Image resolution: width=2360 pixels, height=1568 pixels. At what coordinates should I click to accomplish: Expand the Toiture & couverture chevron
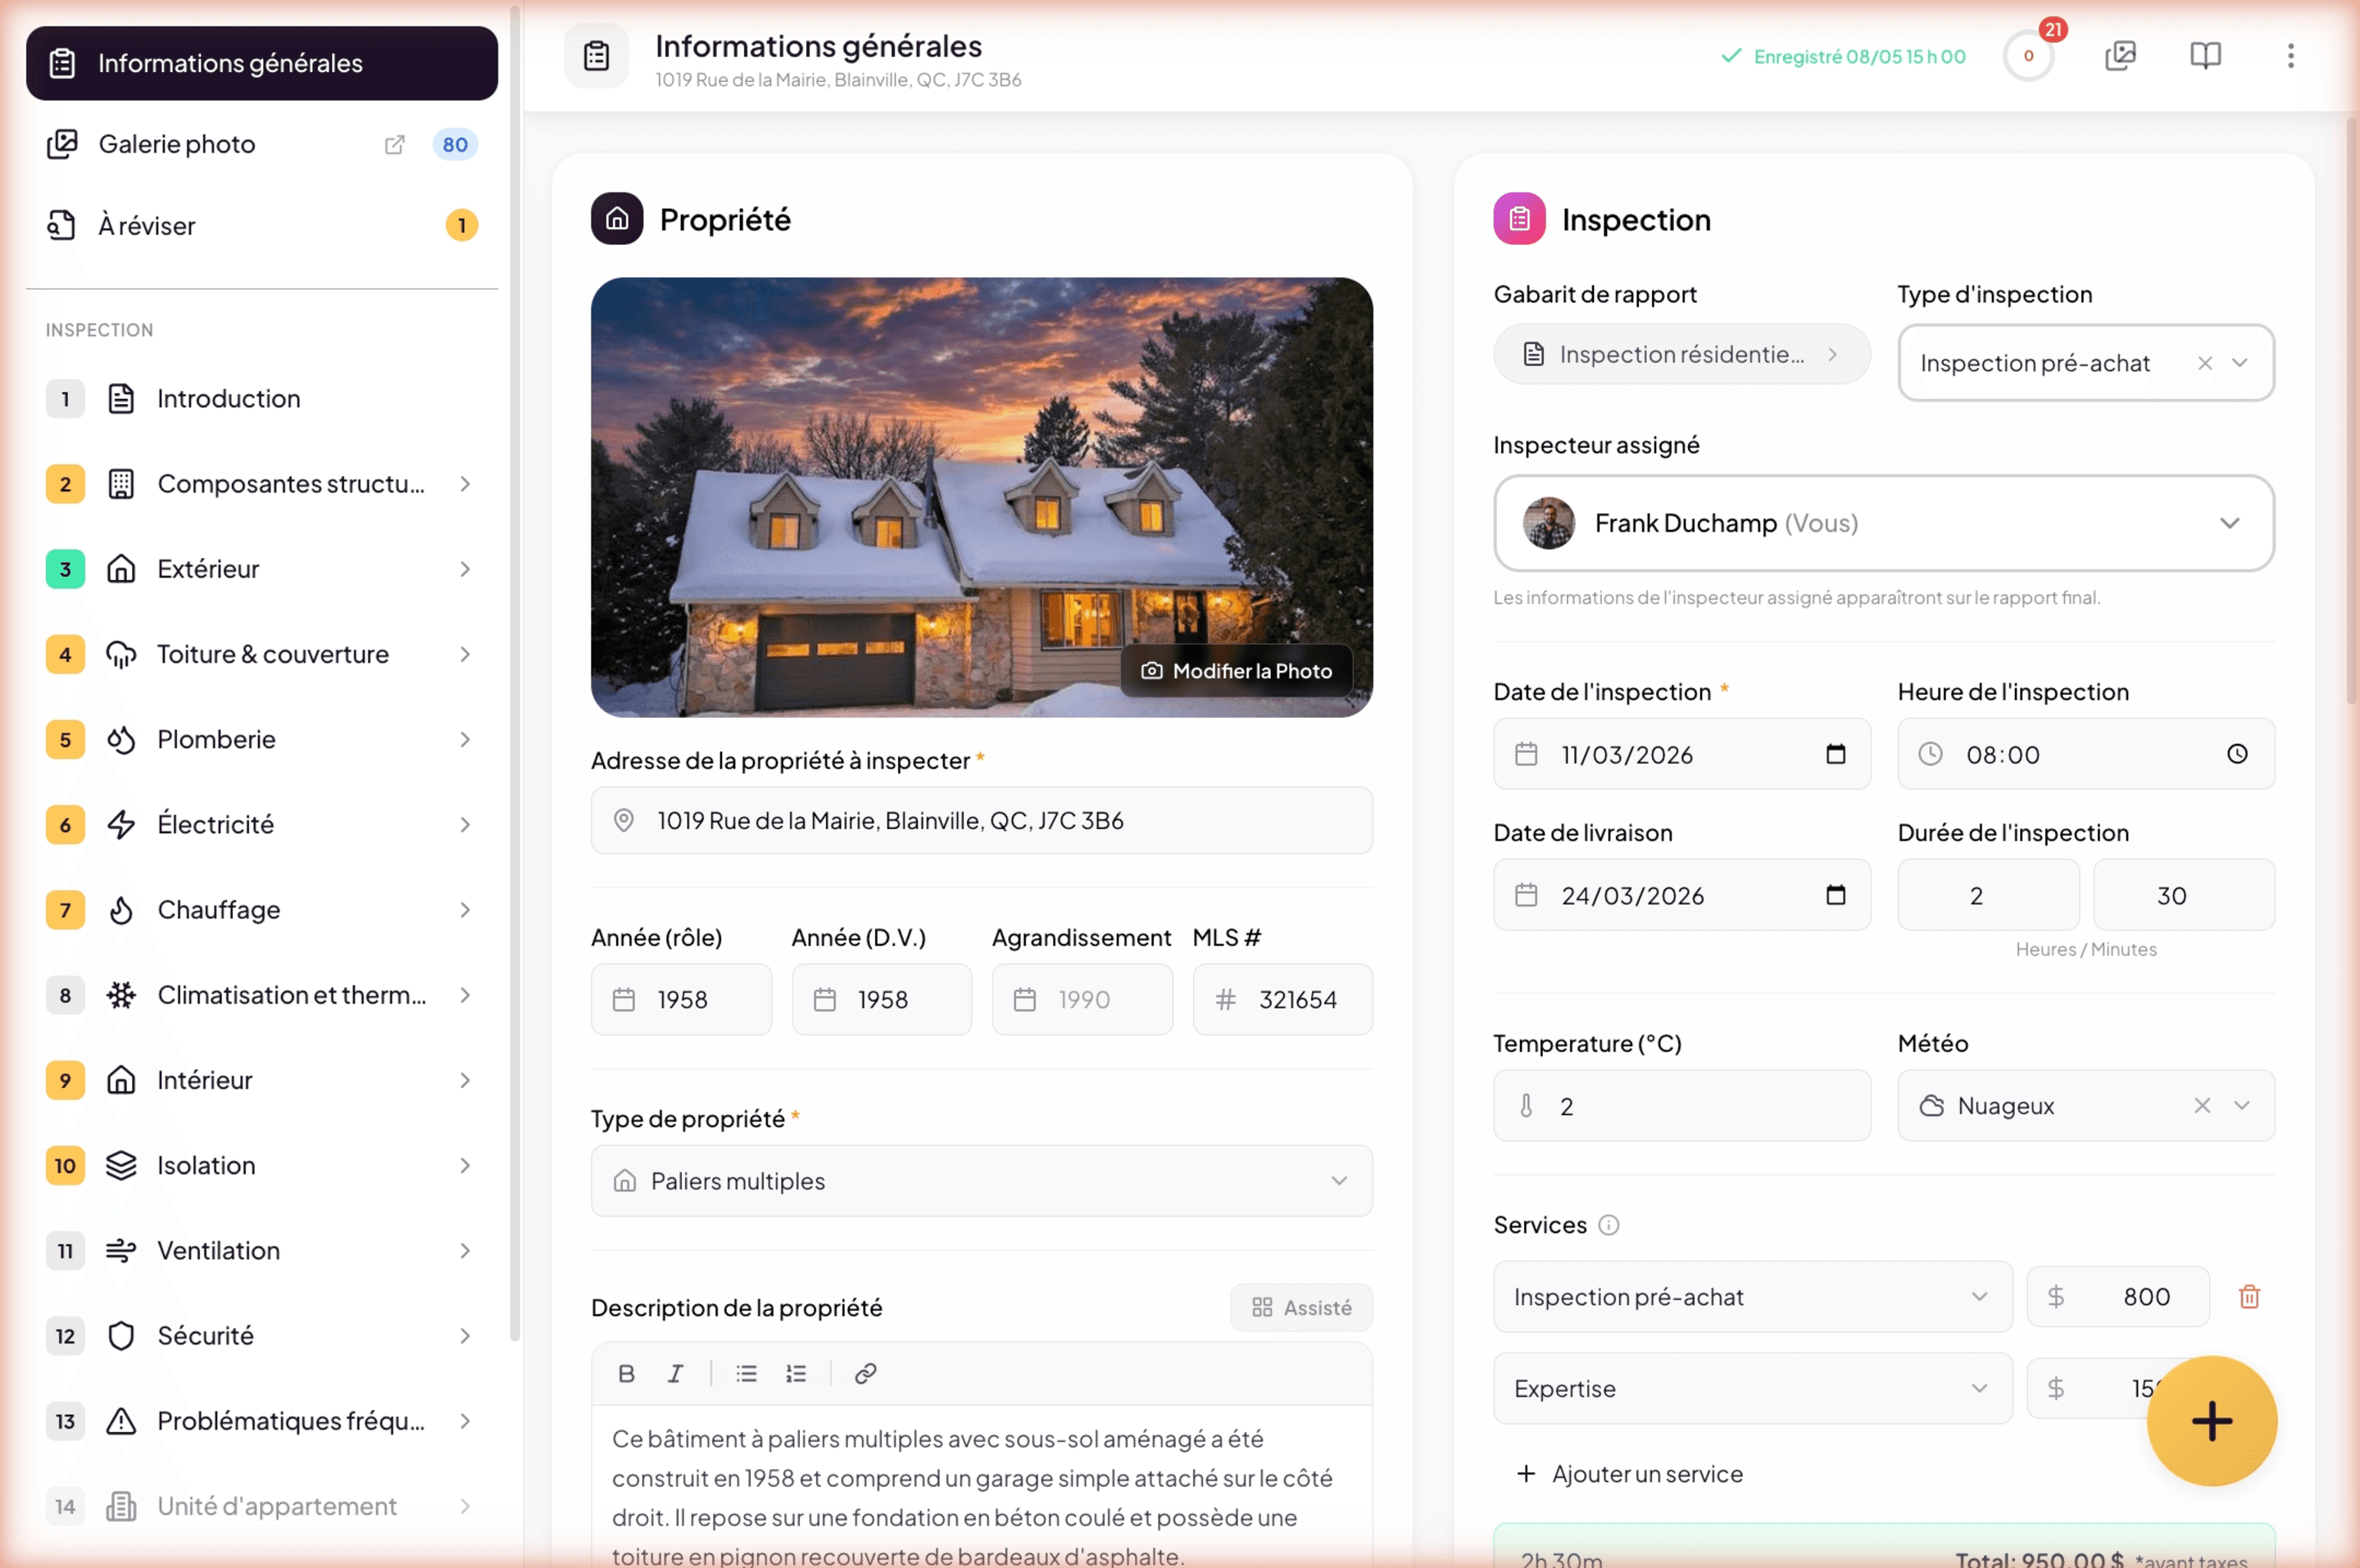click(465, 654)
